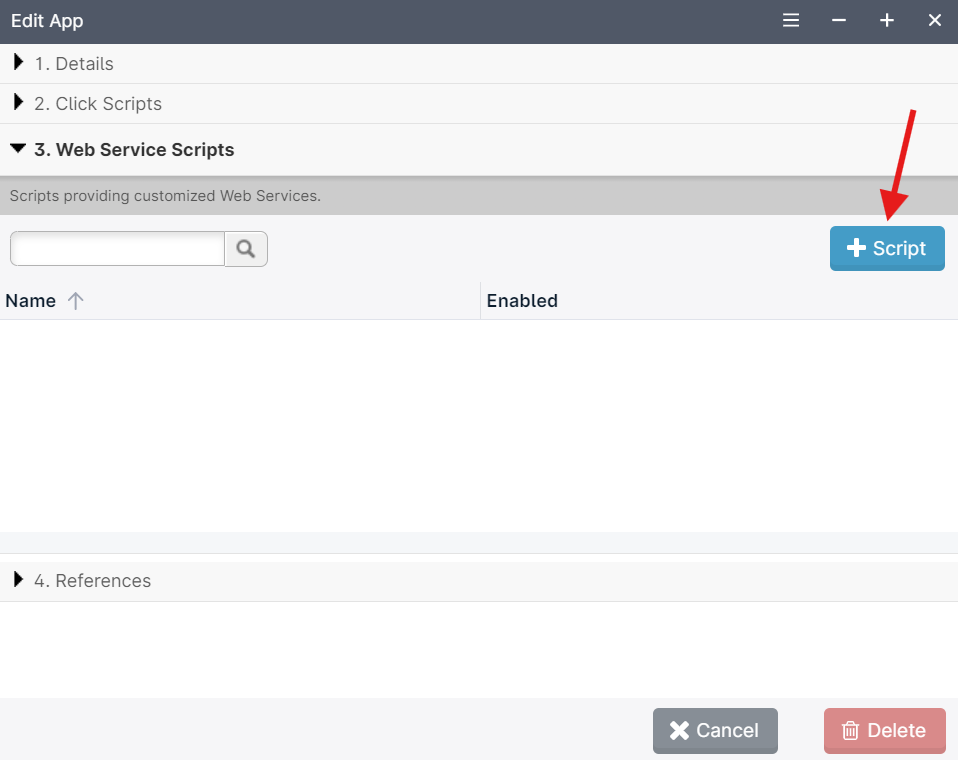Click the magnifying glass search icon
The width and height of the screenshot is (958, 760).
pyautogui.click(x=245, y=248)
